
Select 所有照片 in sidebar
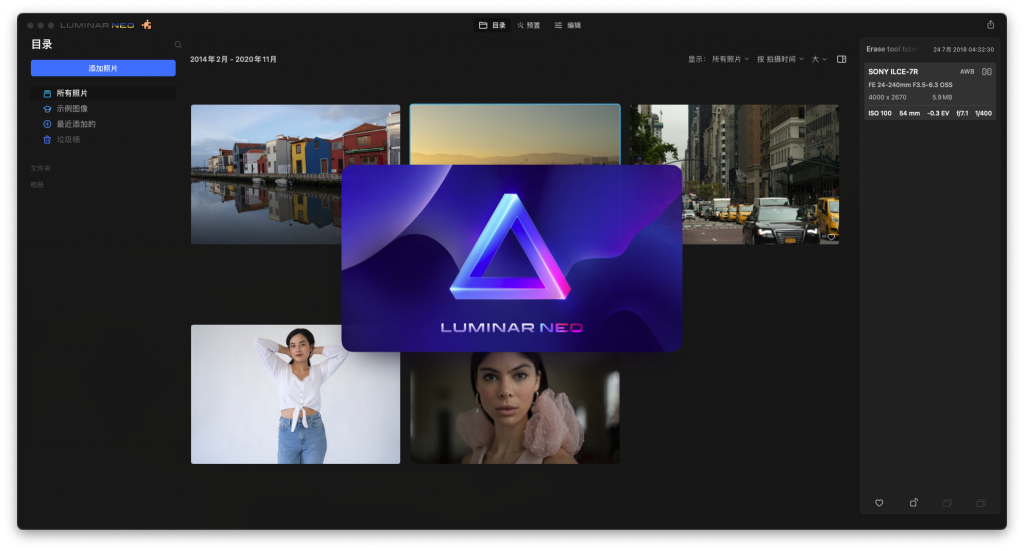click(x=103, y=93)
